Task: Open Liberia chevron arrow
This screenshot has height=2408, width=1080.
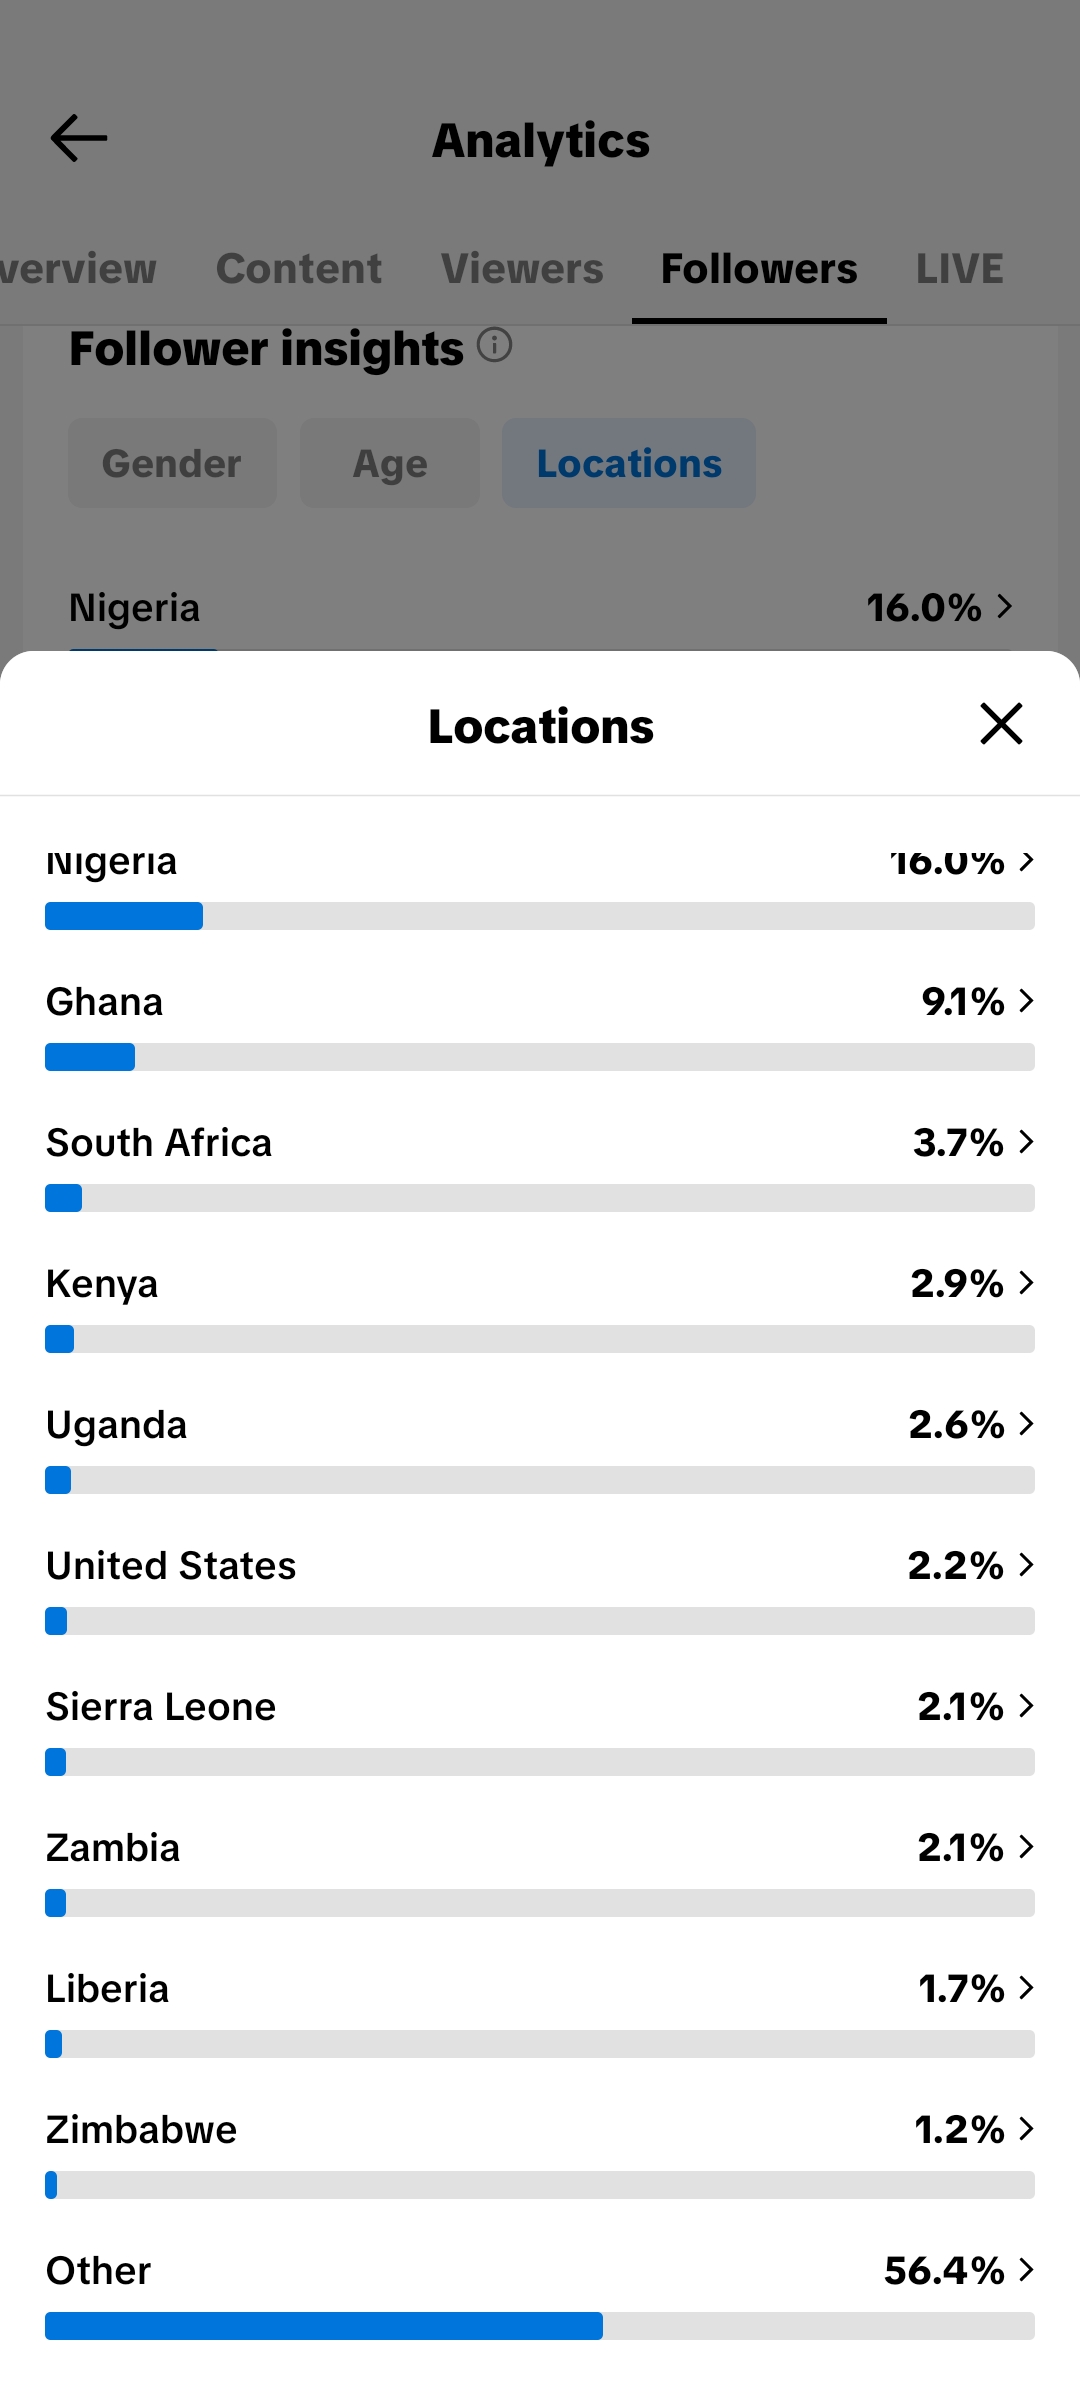Action: pos(1026,1988)
